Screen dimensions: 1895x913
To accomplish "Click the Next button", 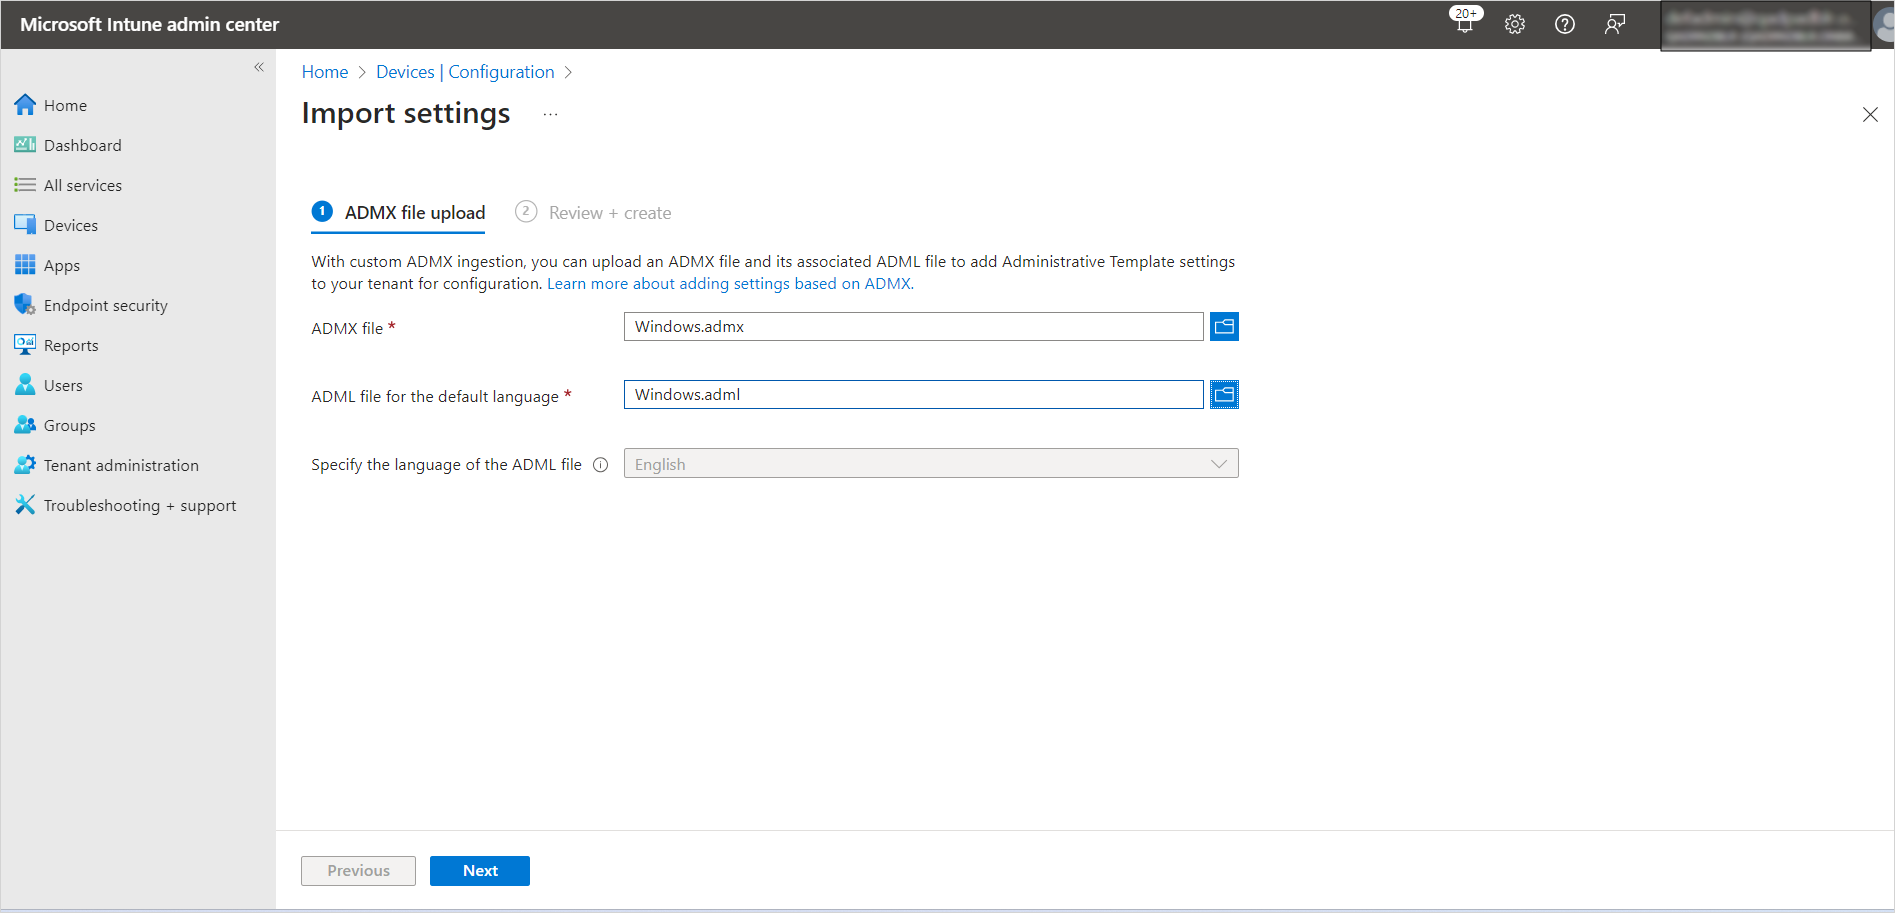I will [479, 871].
